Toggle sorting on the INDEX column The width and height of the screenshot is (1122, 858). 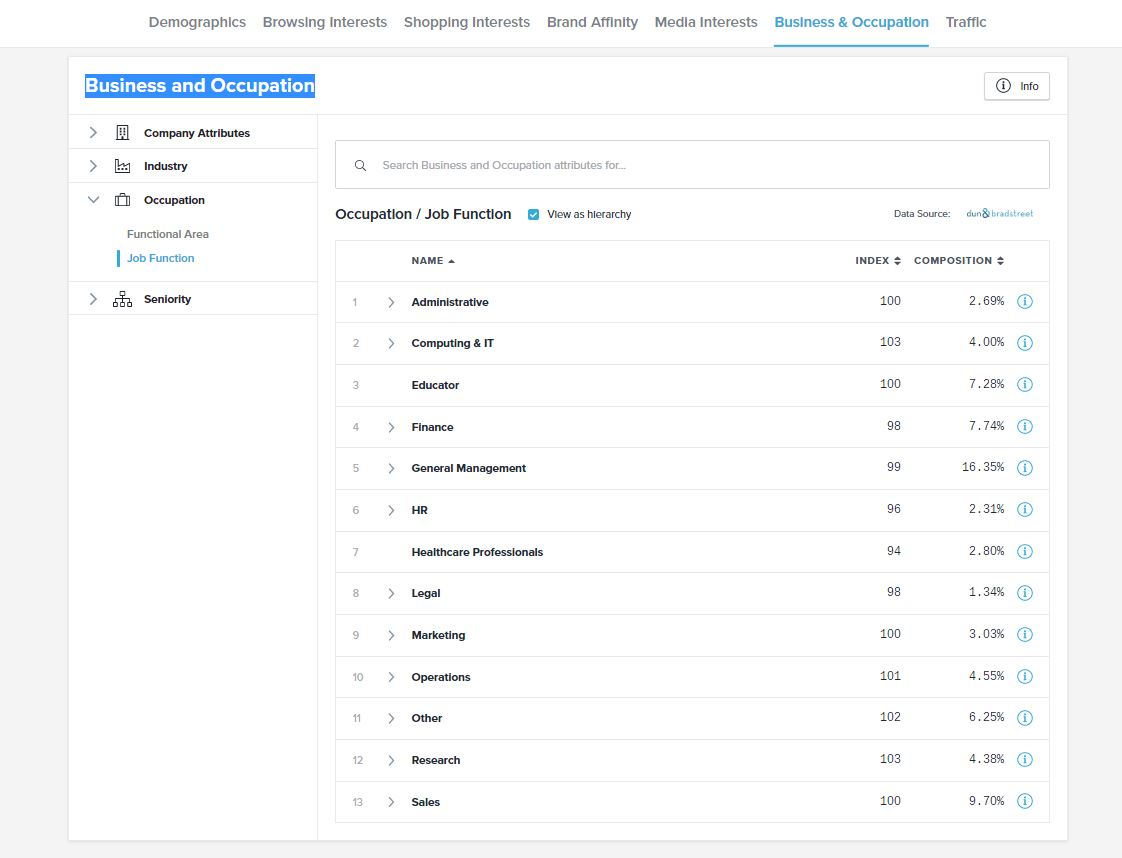click(x=877, y=260)
